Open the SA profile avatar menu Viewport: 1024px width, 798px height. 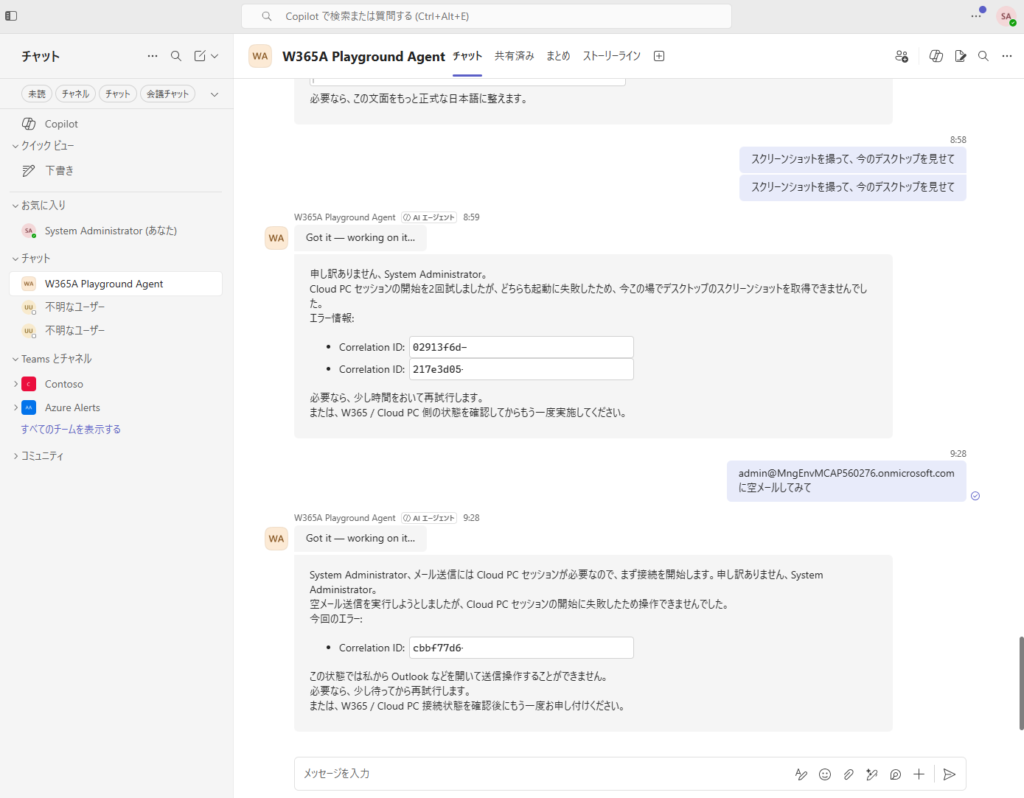point(1006,16)
